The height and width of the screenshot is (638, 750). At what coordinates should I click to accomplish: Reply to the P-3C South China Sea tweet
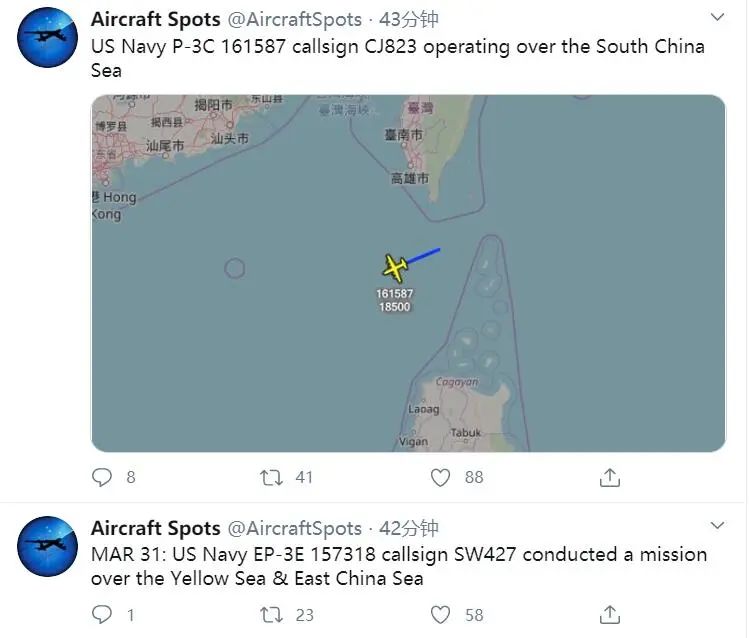[x=102, y=478]
